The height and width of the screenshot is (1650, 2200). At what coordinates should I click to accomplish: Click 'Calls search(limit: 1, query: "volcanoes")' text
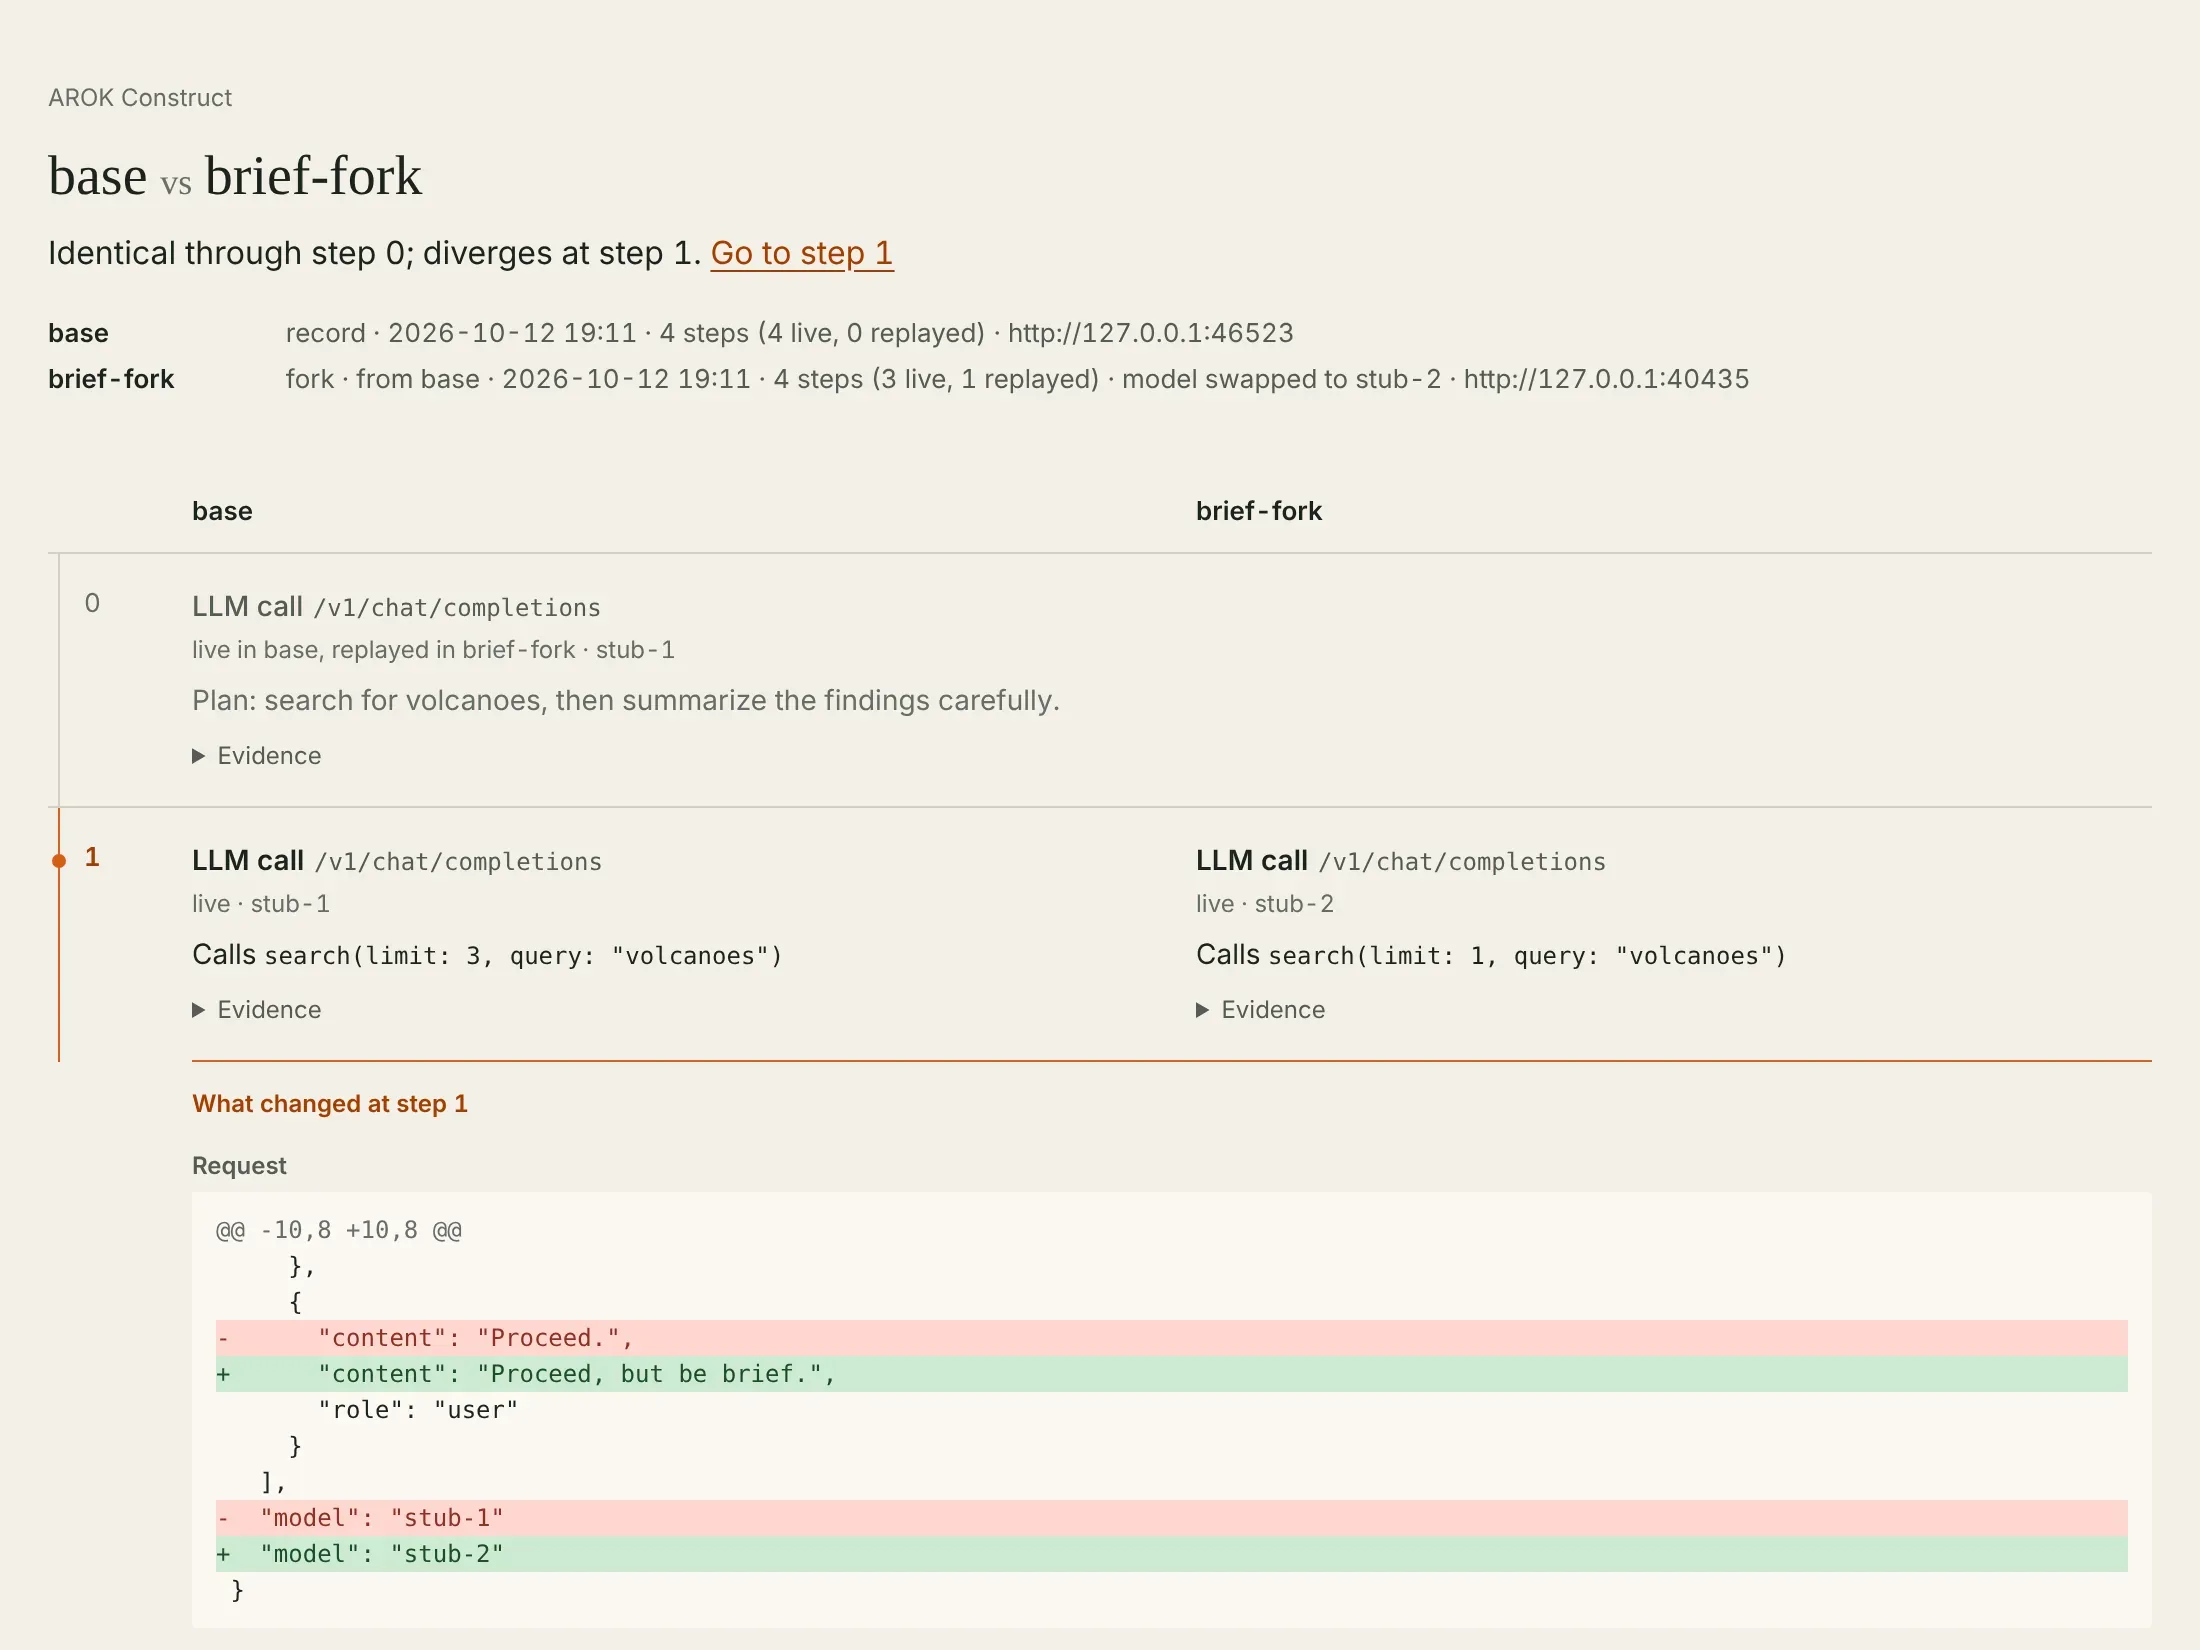[x=1491, y=955]
